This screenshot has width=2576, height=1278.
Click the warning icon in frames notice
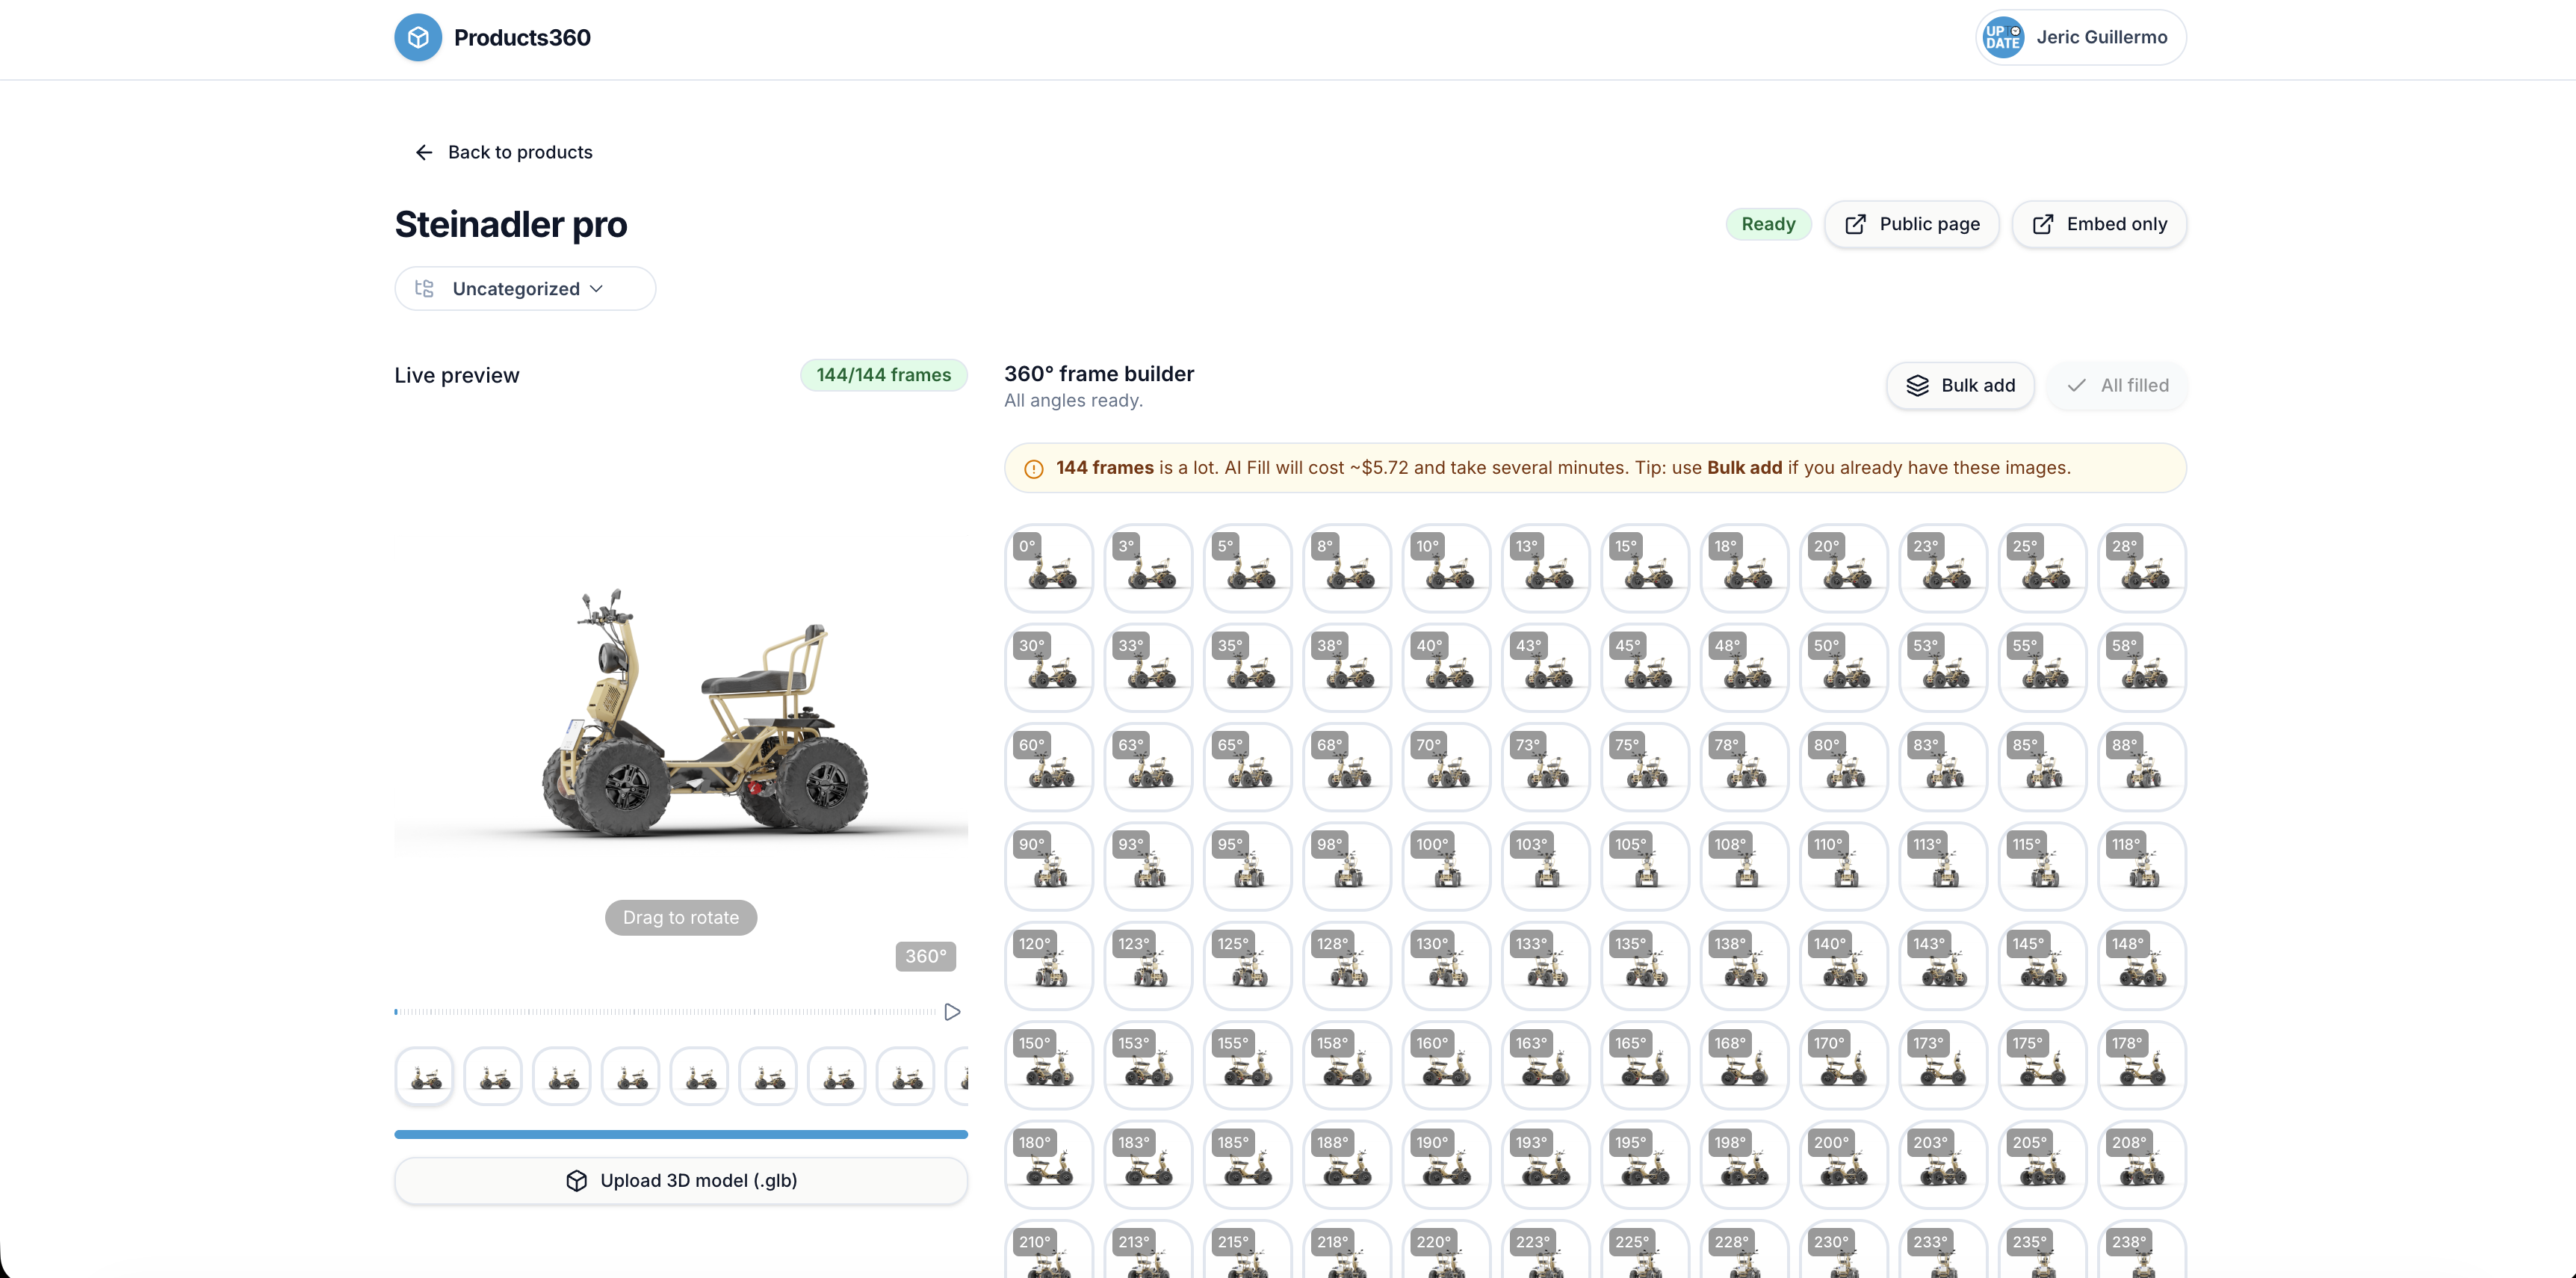coord(1033,469)
